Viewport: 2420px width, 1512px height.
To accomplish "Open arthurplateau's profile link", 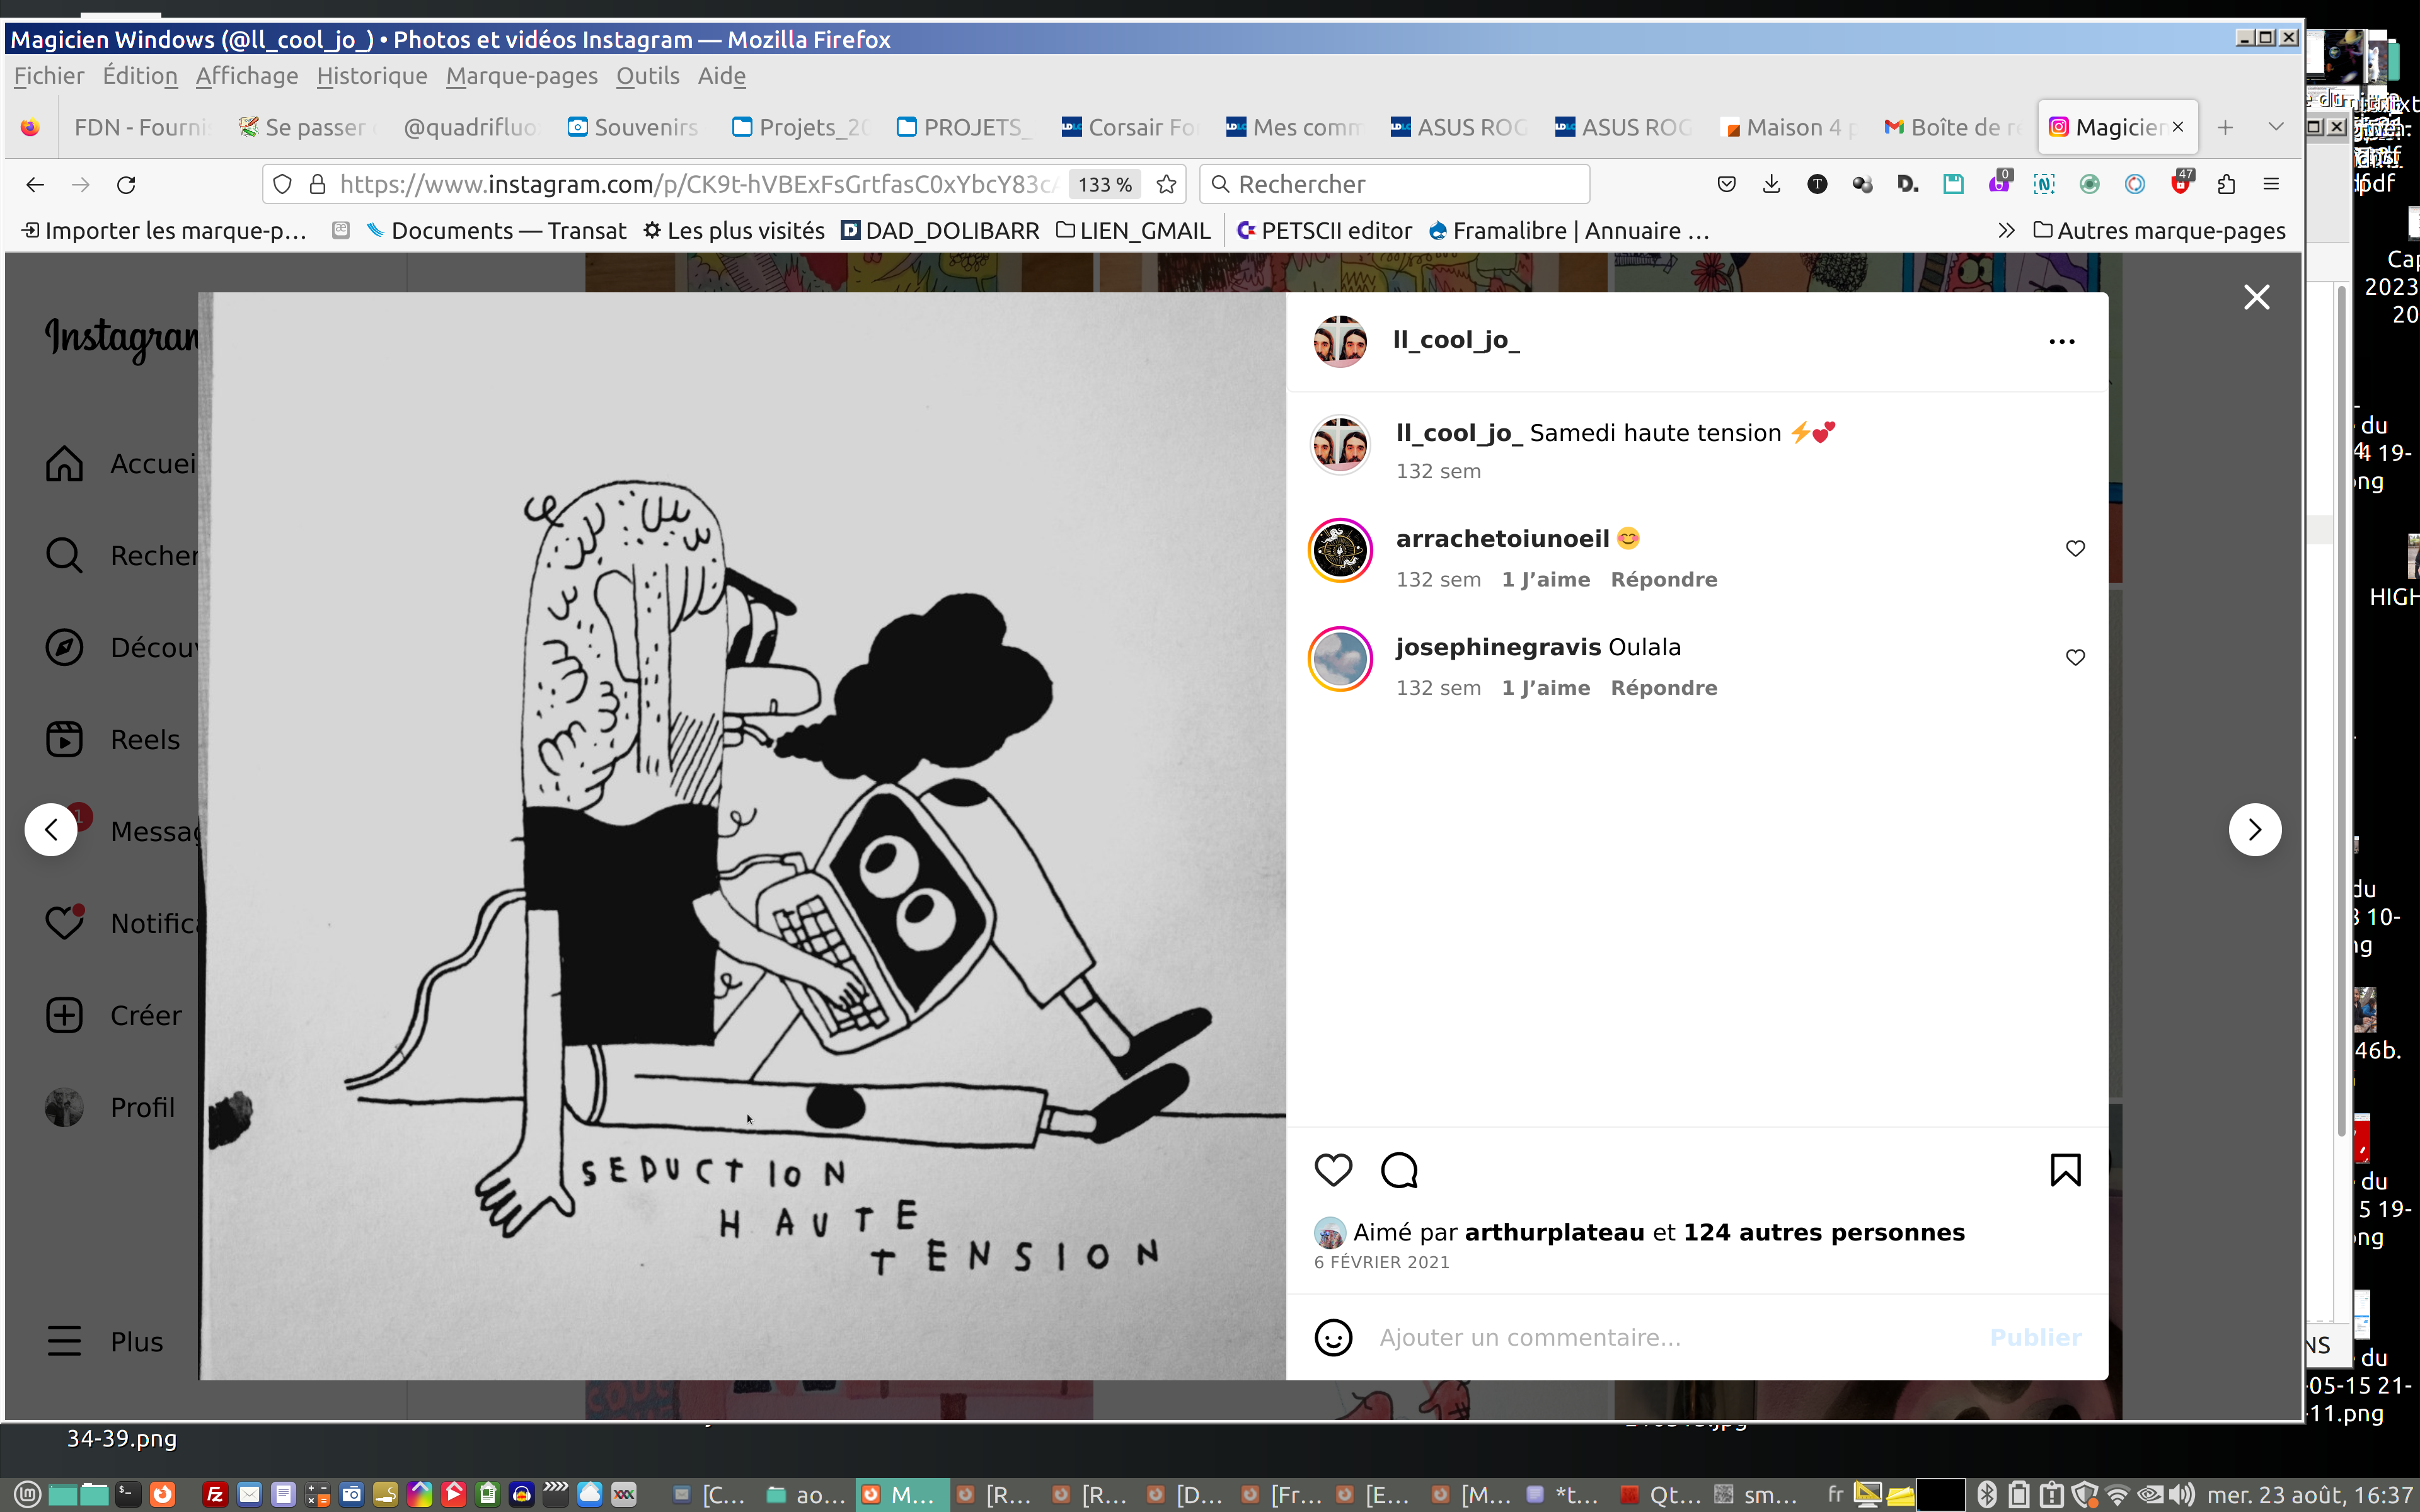I will coord(1553,1232).
